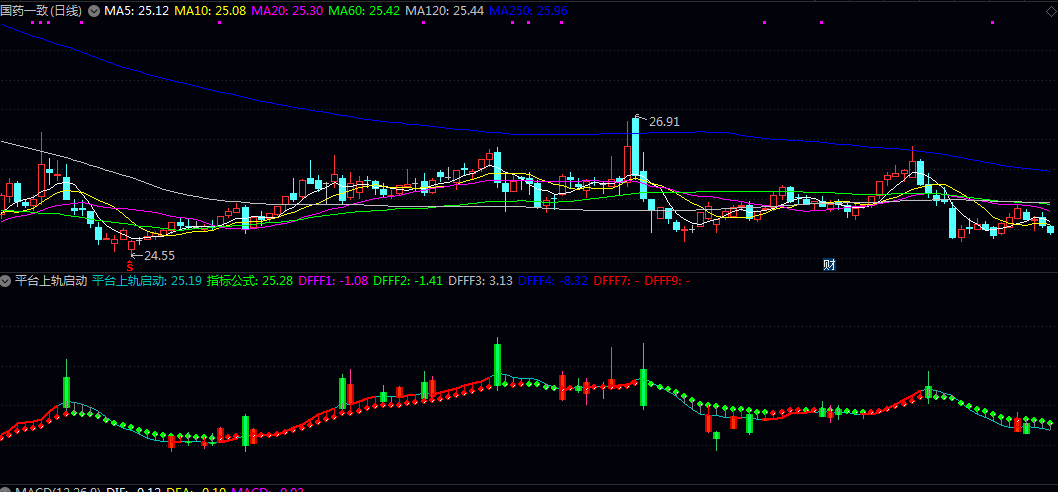Click the last cyan candlestick on the right

1050,229
